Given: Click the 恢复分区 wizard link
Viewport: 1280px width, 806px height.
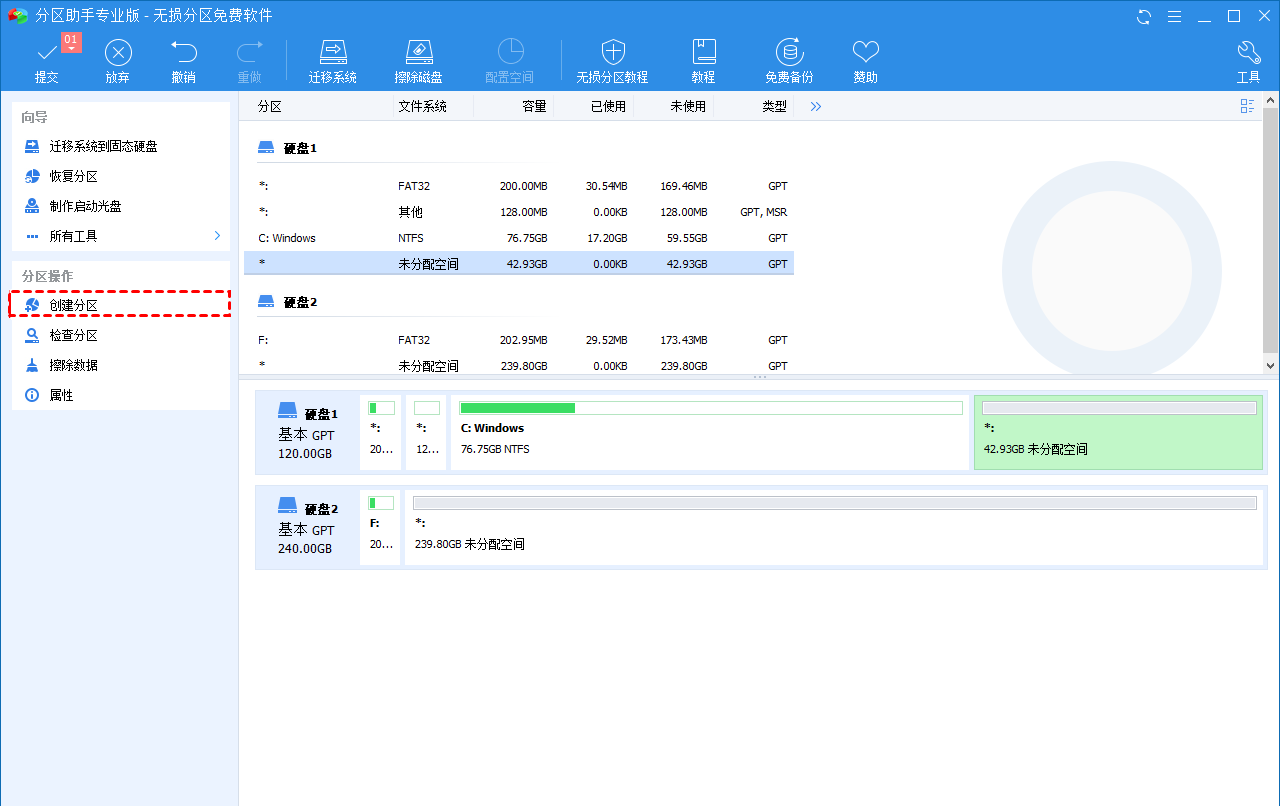Looking at the screenshot, I should click(x=74, y=176).
